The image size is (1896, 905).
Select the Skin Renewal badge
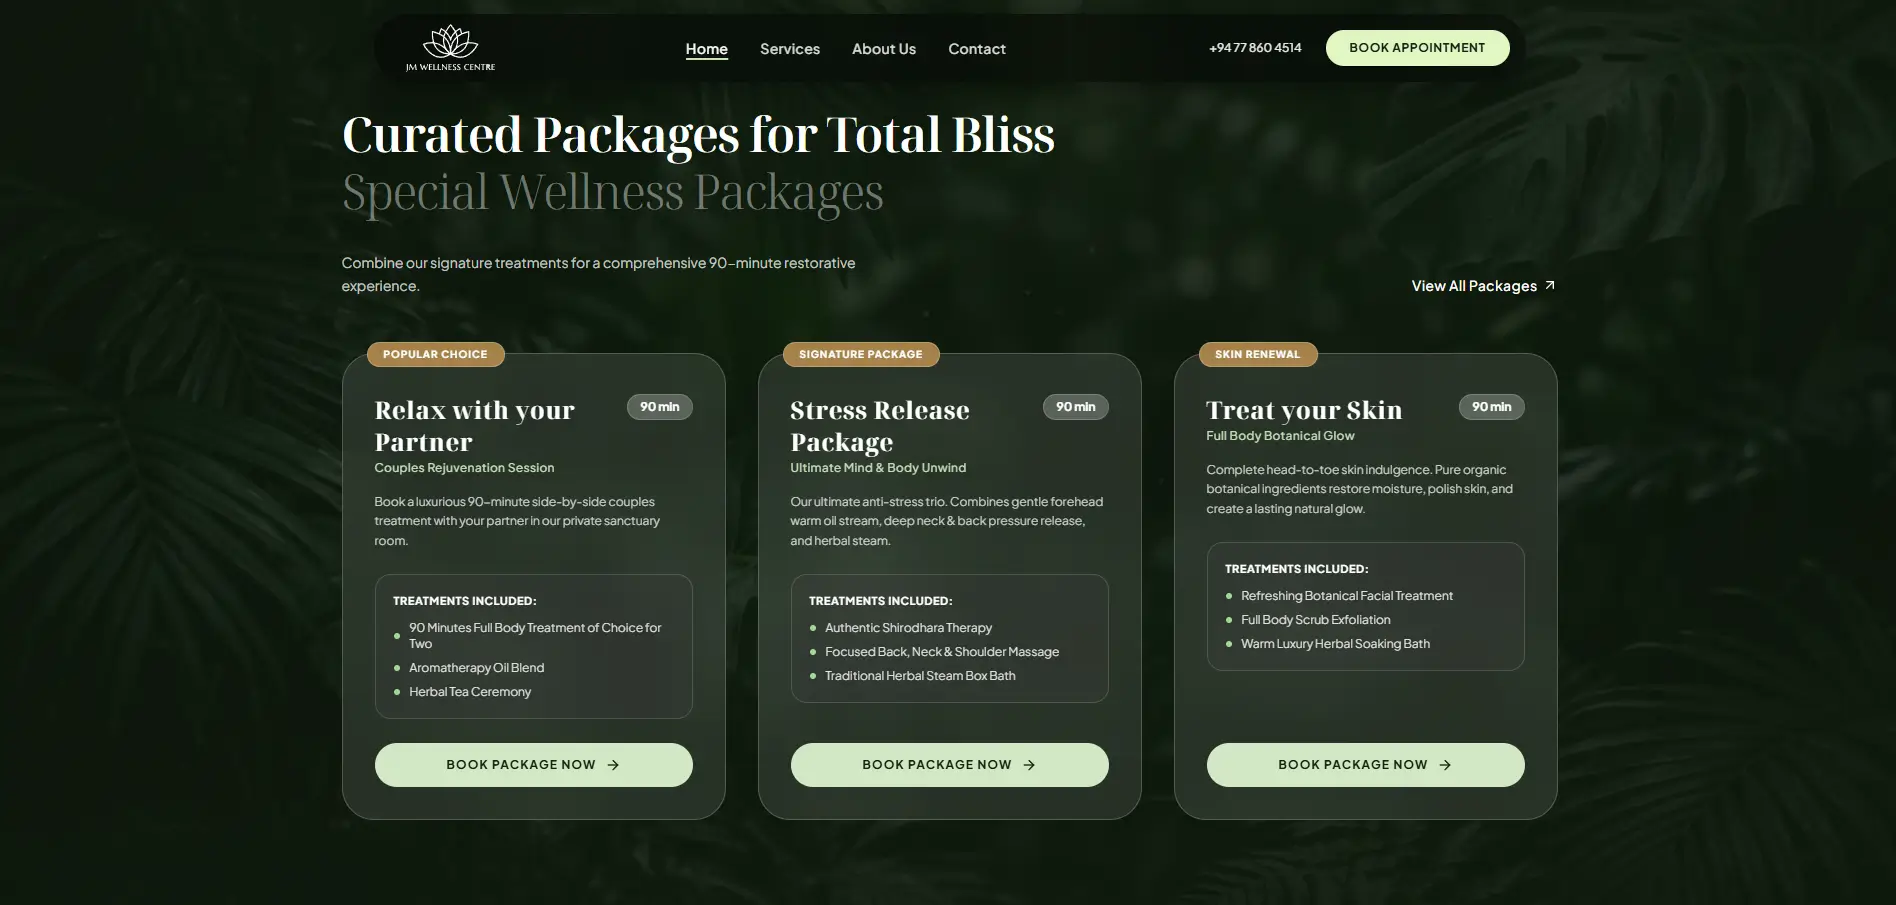(x=1257, y=354)
